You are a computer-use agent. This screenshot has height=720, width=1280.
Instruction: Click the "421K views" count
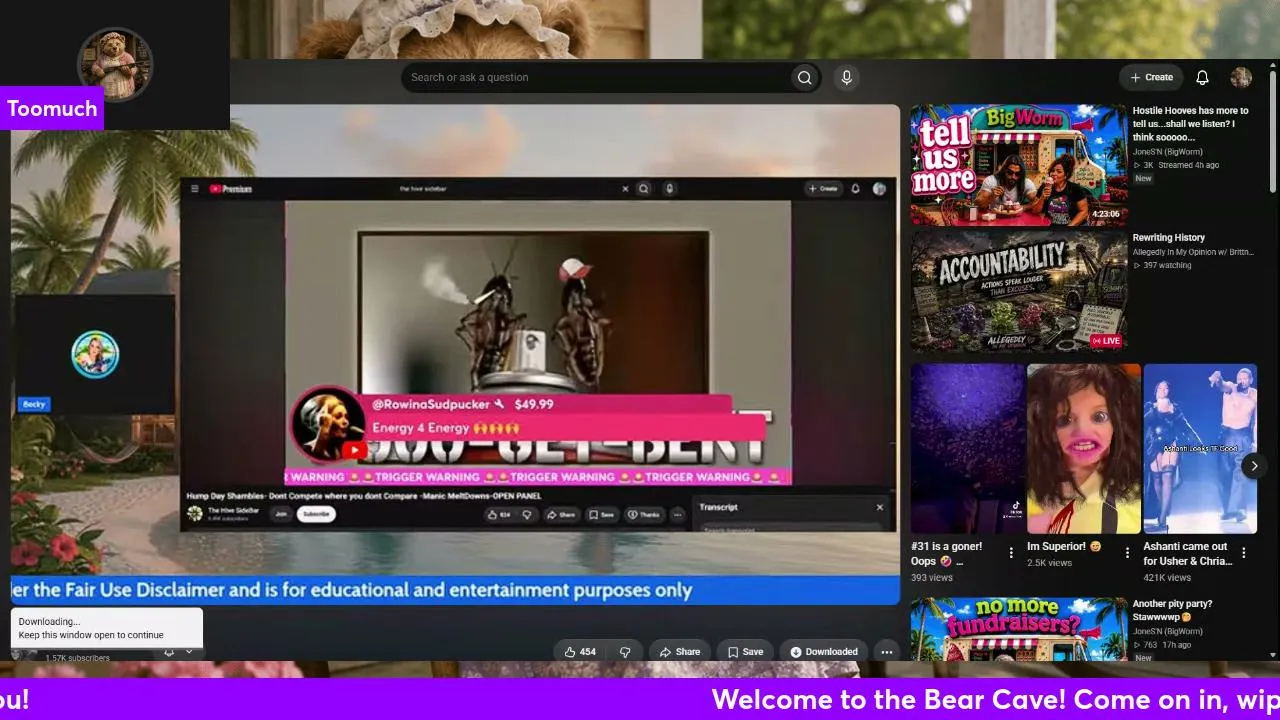tap(1167, 578)
